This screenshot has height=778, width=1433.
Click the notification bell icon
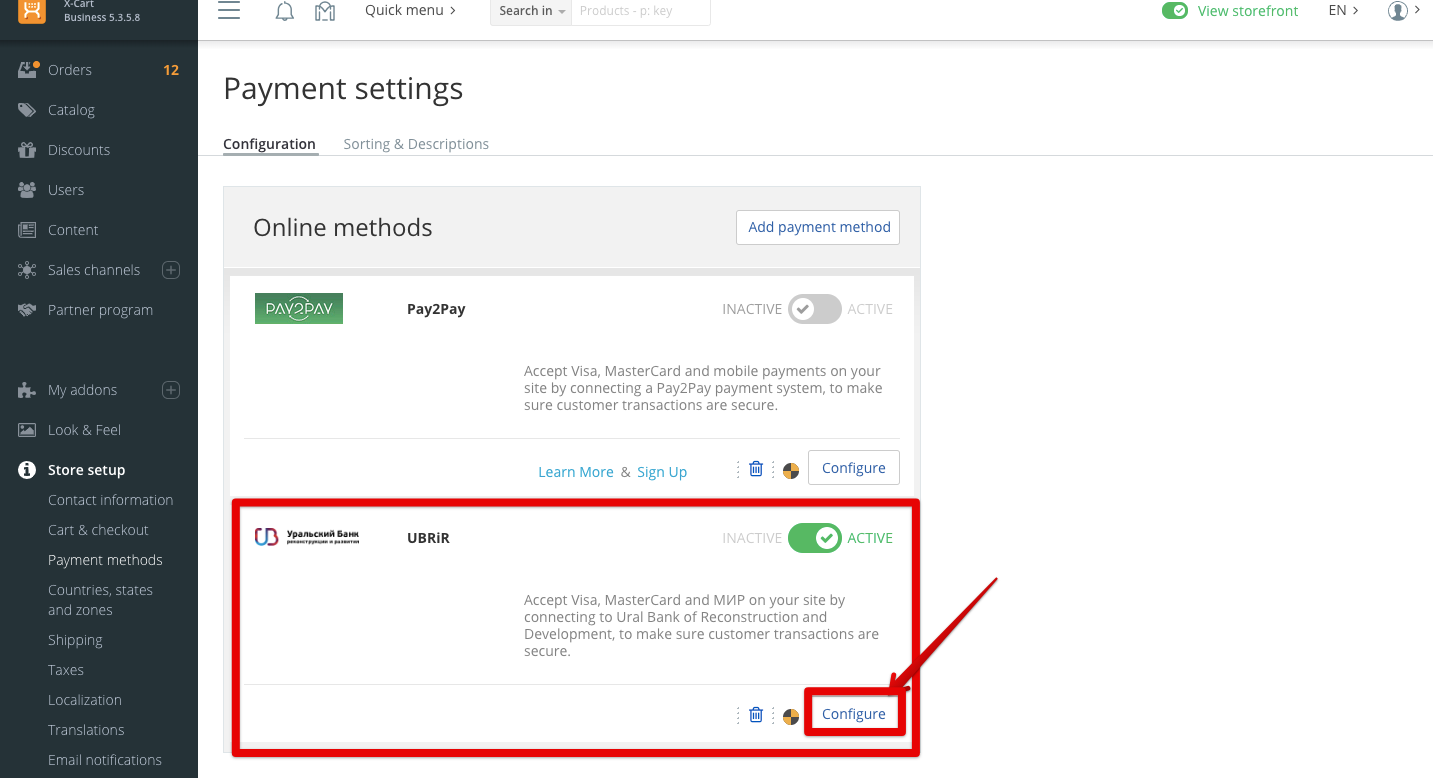[284, 12]
